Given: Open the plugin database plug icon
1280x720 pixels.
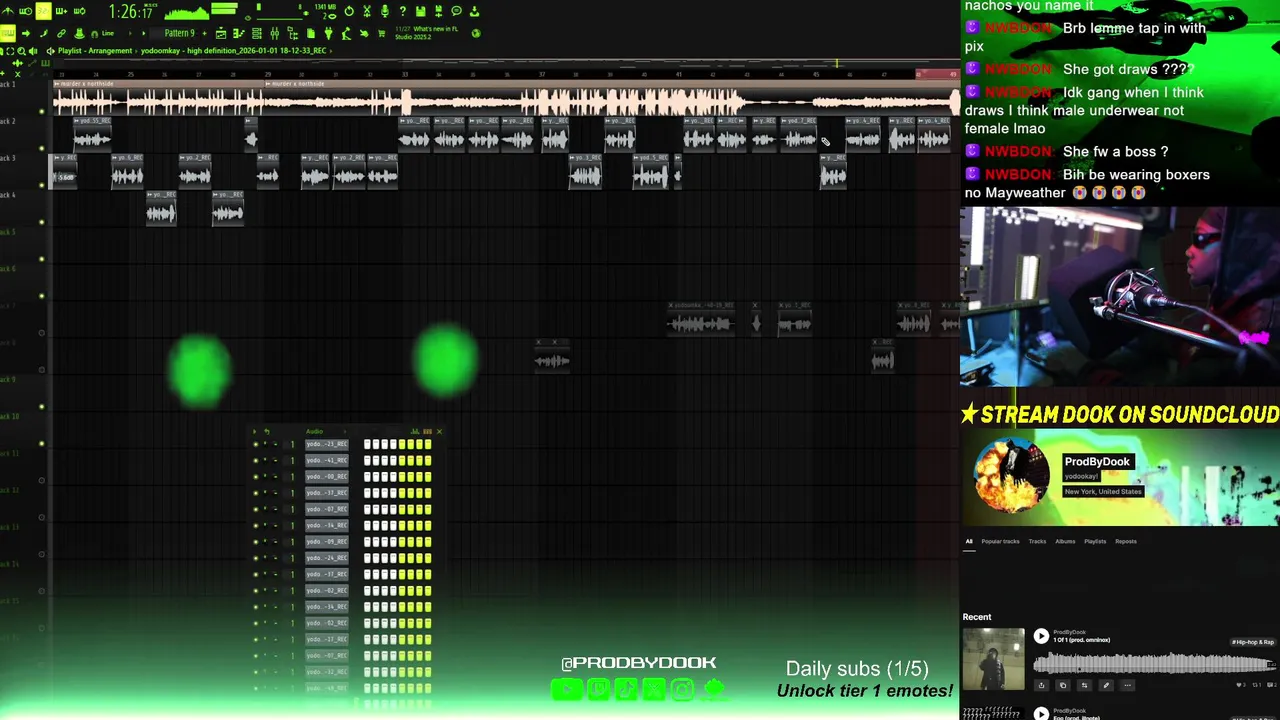Looking at the screenshot, I should [x=328, y=33].
